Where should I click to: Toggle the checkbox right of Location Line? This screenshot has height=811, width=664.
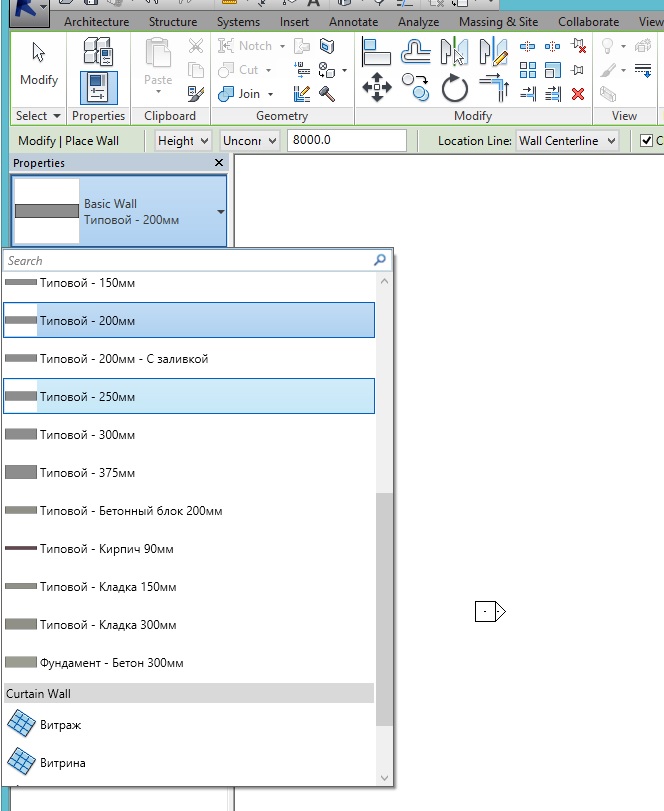coord(647,141)
